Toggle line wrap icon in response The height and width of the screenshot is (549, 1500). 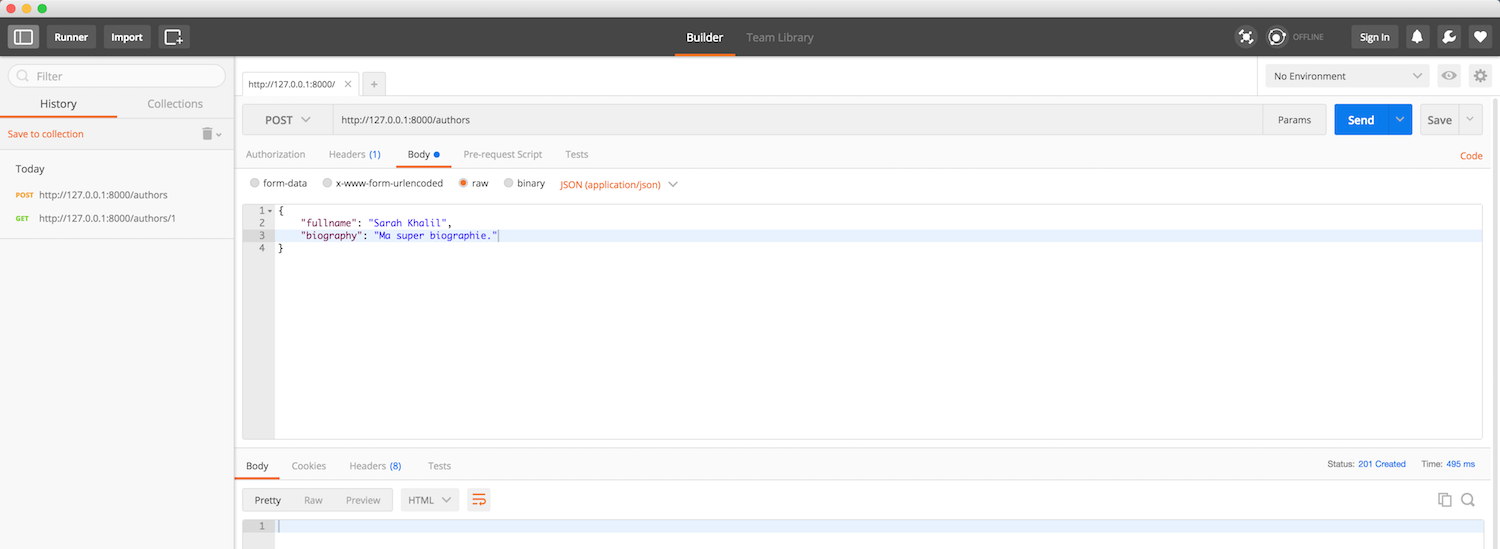coord(478,500)
